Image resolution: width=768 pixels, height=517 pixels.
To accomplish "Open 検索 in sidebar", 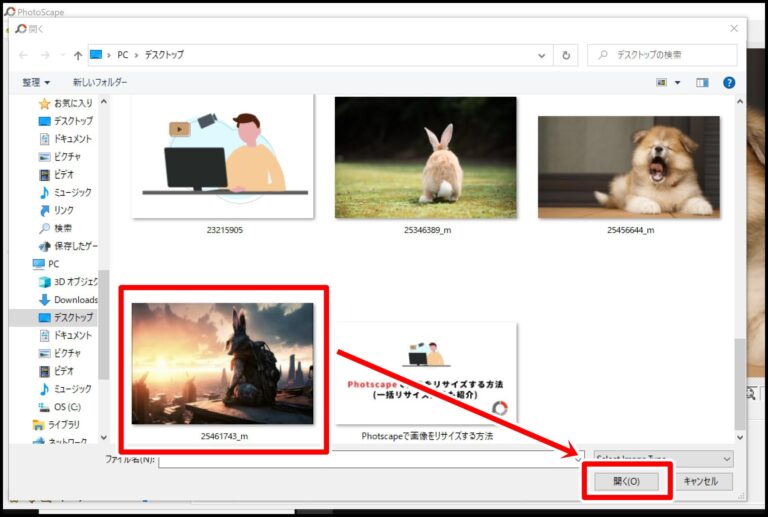I will [56, 228].
